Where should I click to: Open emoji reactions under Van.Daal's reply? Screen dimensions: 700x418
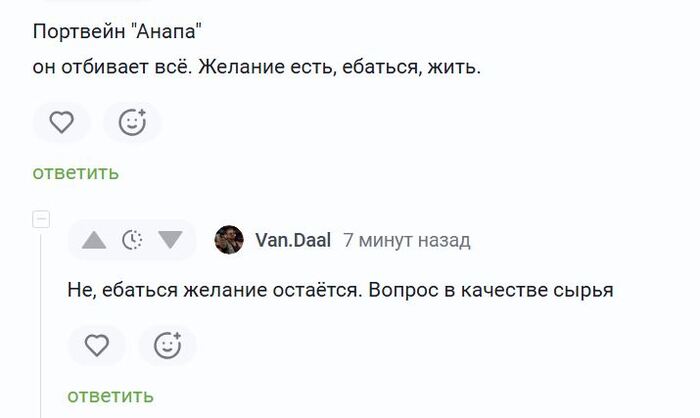(x=167, y=345)
